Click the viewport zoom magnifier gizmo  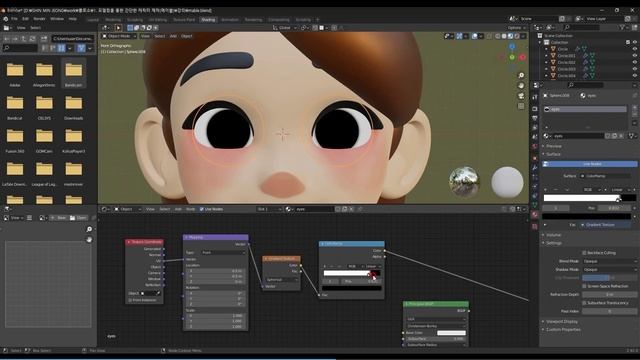tap(521, 76)
